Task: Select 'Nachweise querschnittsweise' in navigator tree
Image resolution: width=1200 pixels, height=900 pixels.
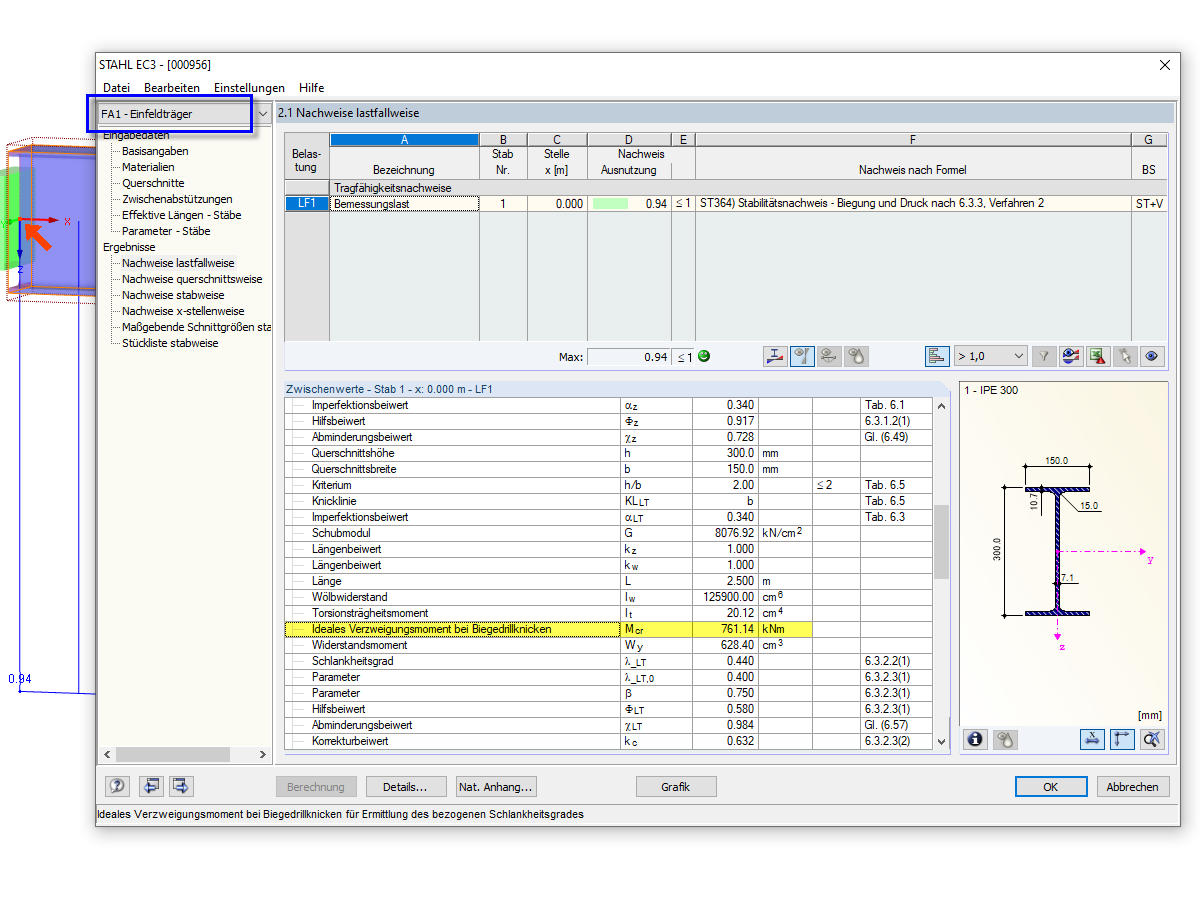Action: 192,279
